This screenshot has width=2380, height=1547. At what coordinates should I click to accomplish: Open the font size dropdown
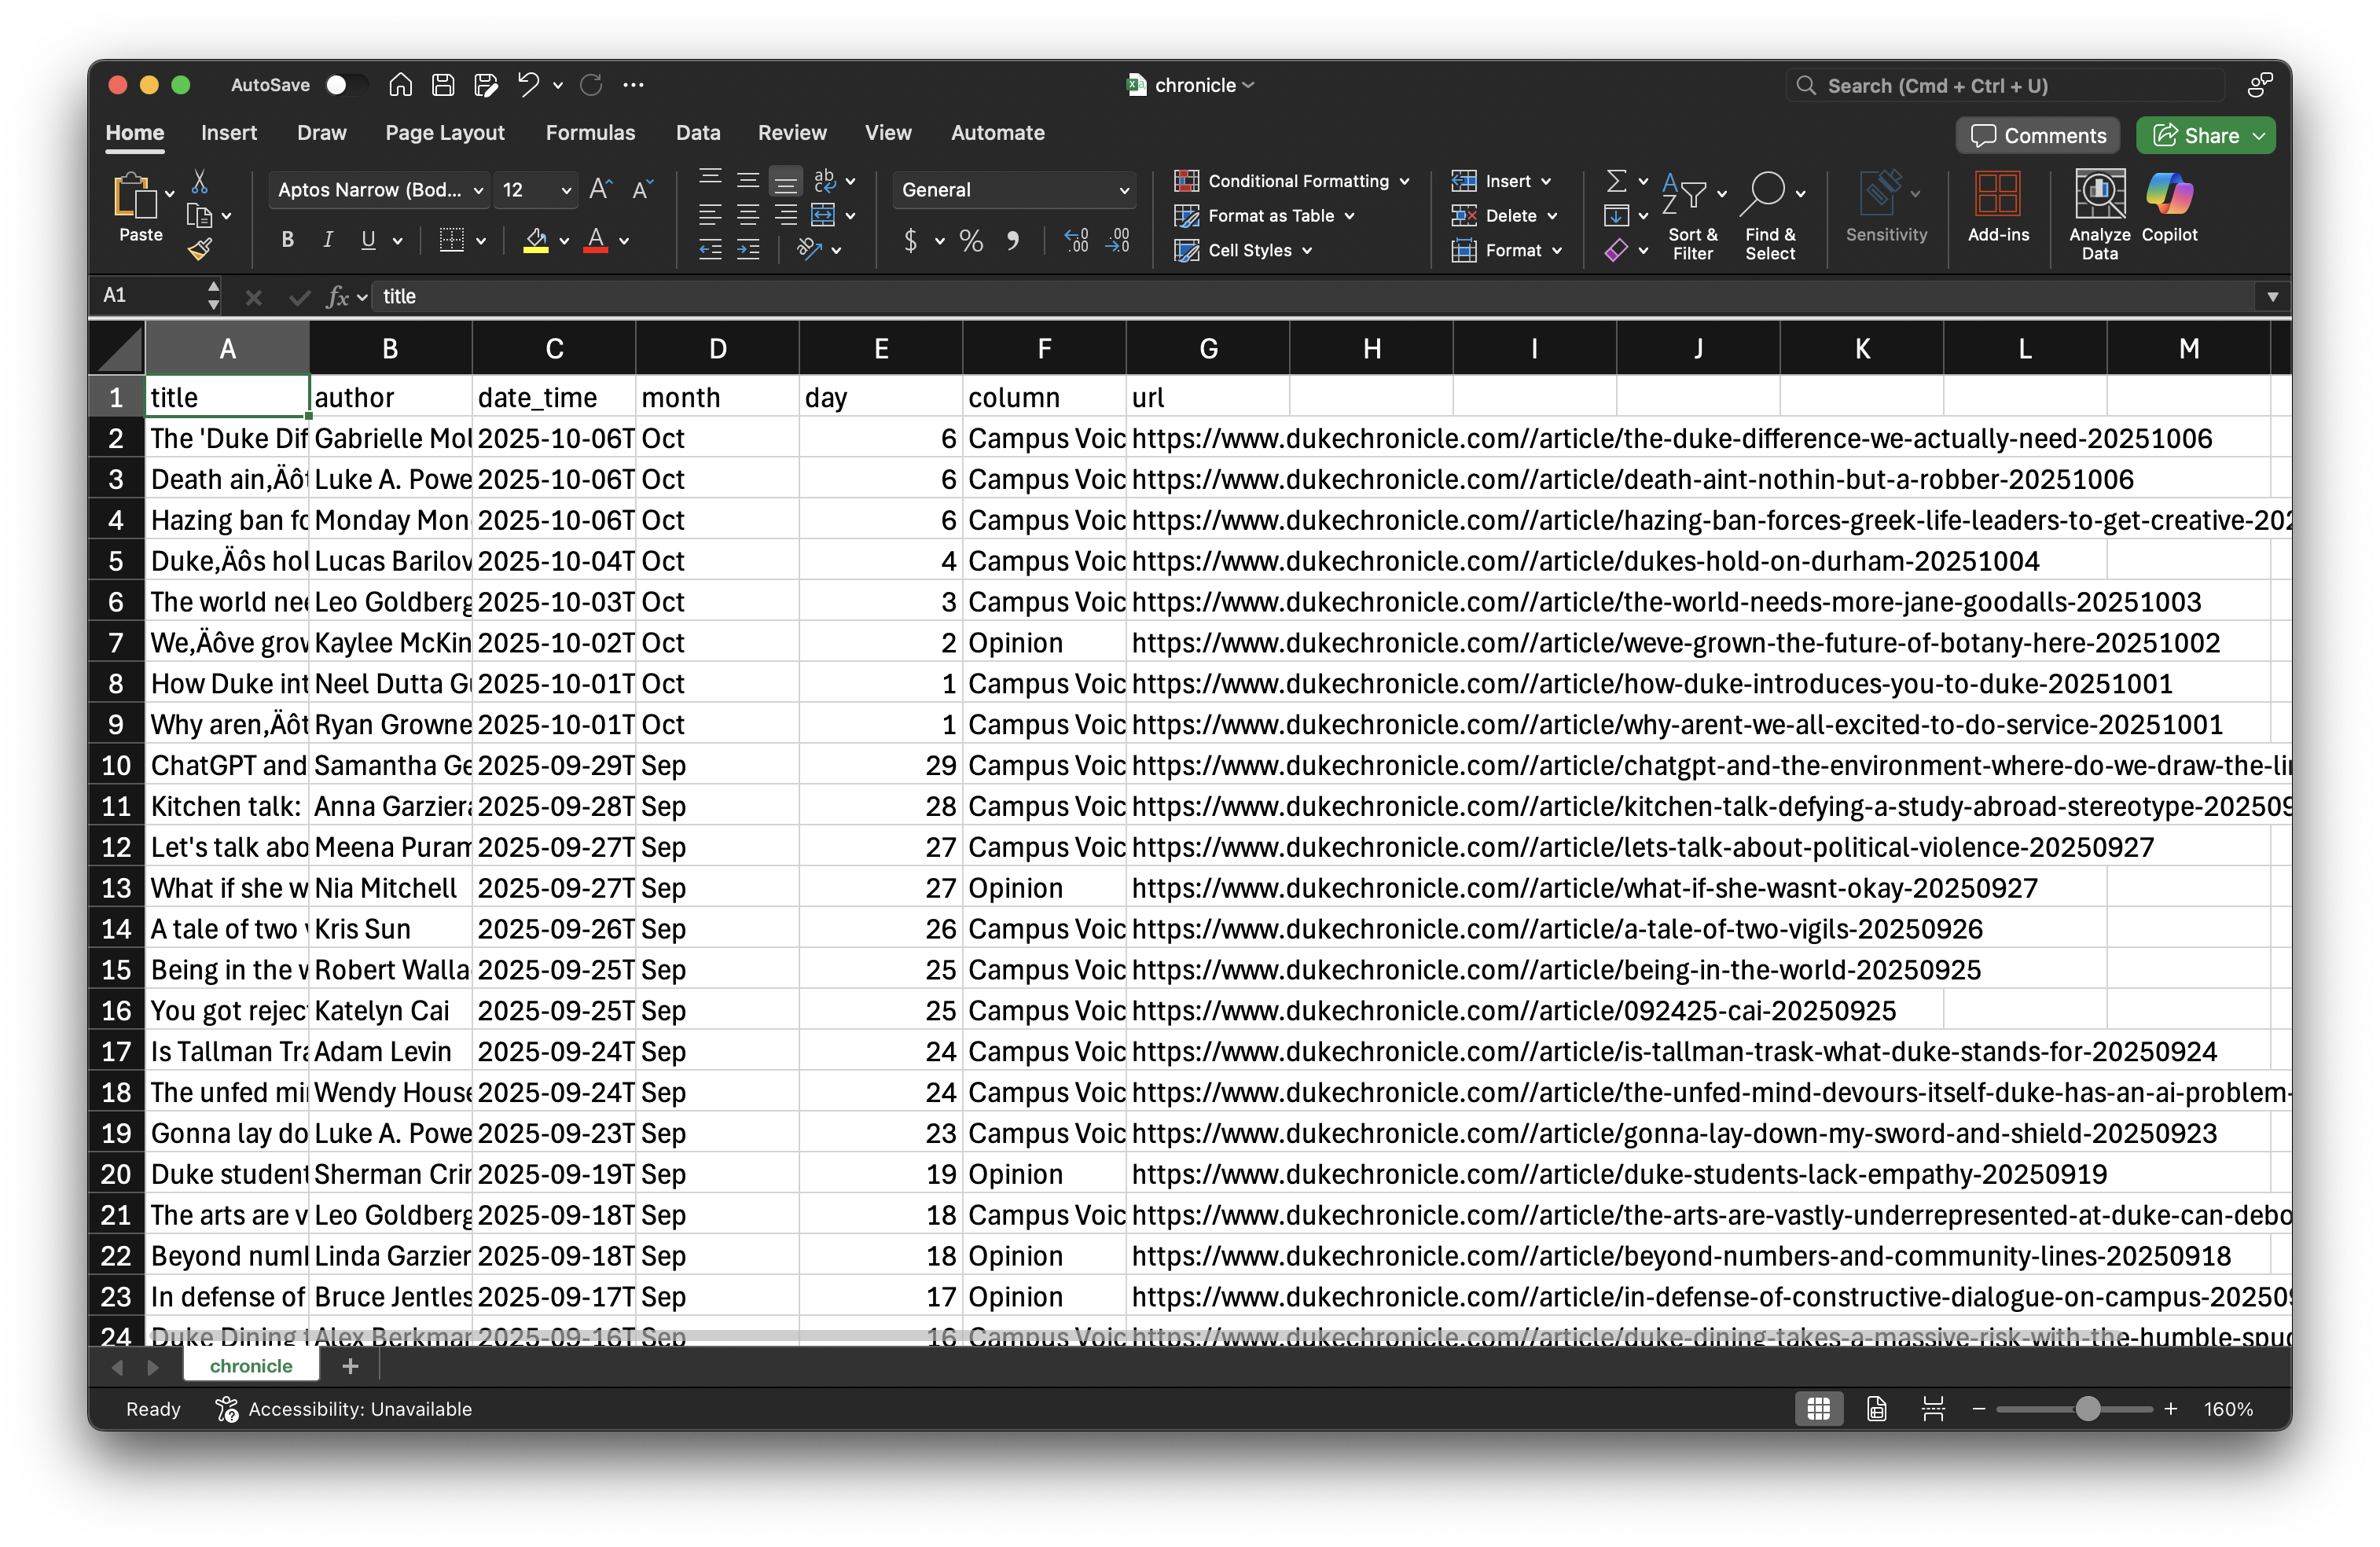(x=566, y=190)
